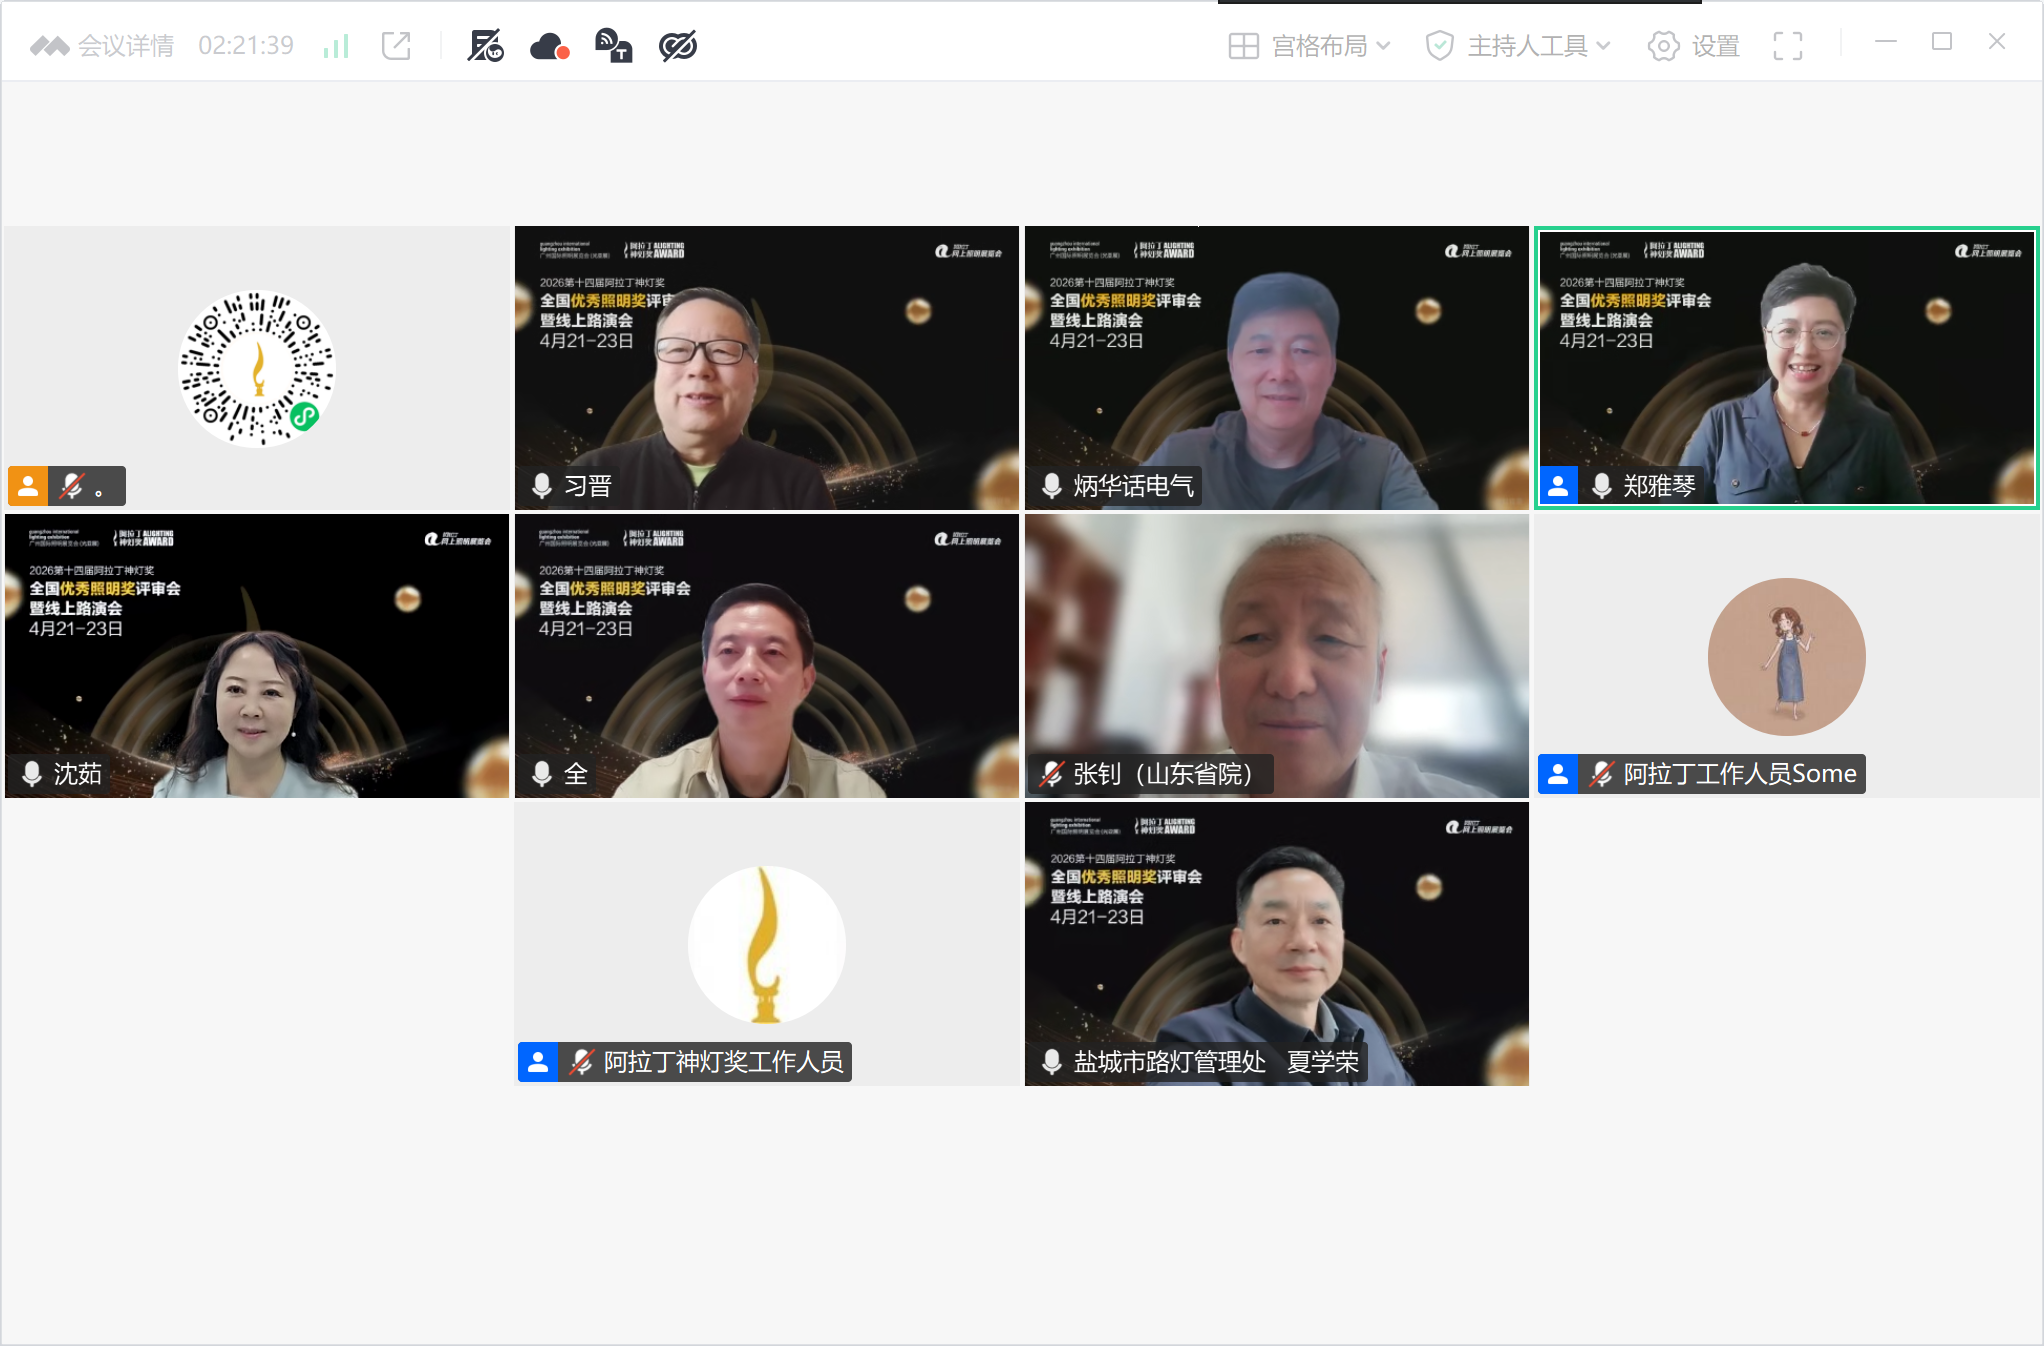Screen dimensions: 2044x1346
Task: Click the screenshot-disabled watermark icon
Action: pos(486,46)
